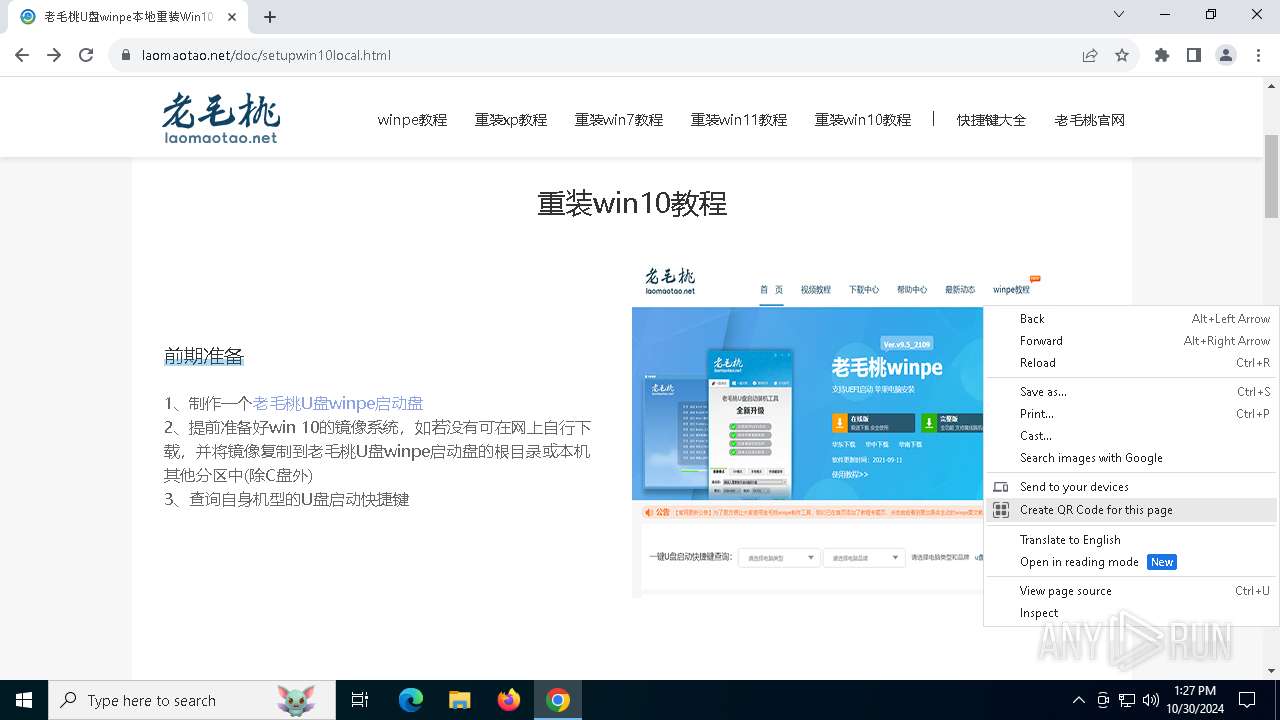Image resolution: width=1280 pixels, height=720 pixels.
Task: Open 老毛桃官网 nav link
Action: click(1090, 120)
